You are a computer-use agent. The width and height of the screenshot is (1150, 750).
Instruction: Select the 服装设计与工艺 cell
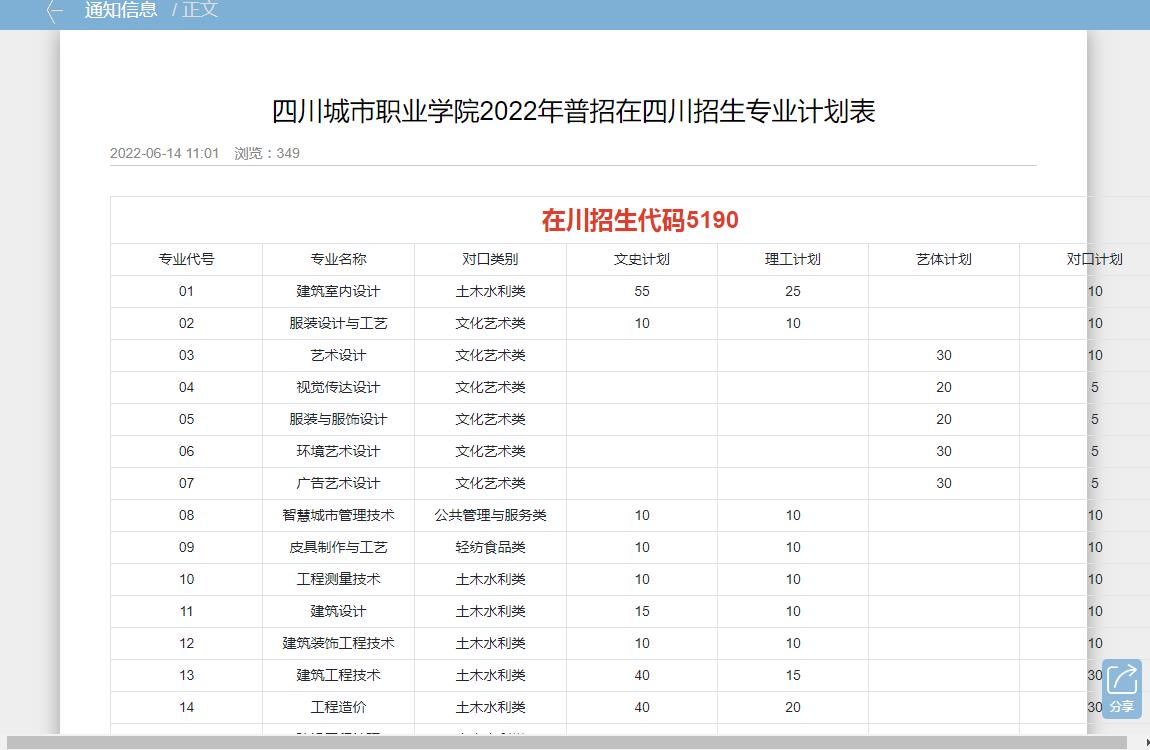338,323
